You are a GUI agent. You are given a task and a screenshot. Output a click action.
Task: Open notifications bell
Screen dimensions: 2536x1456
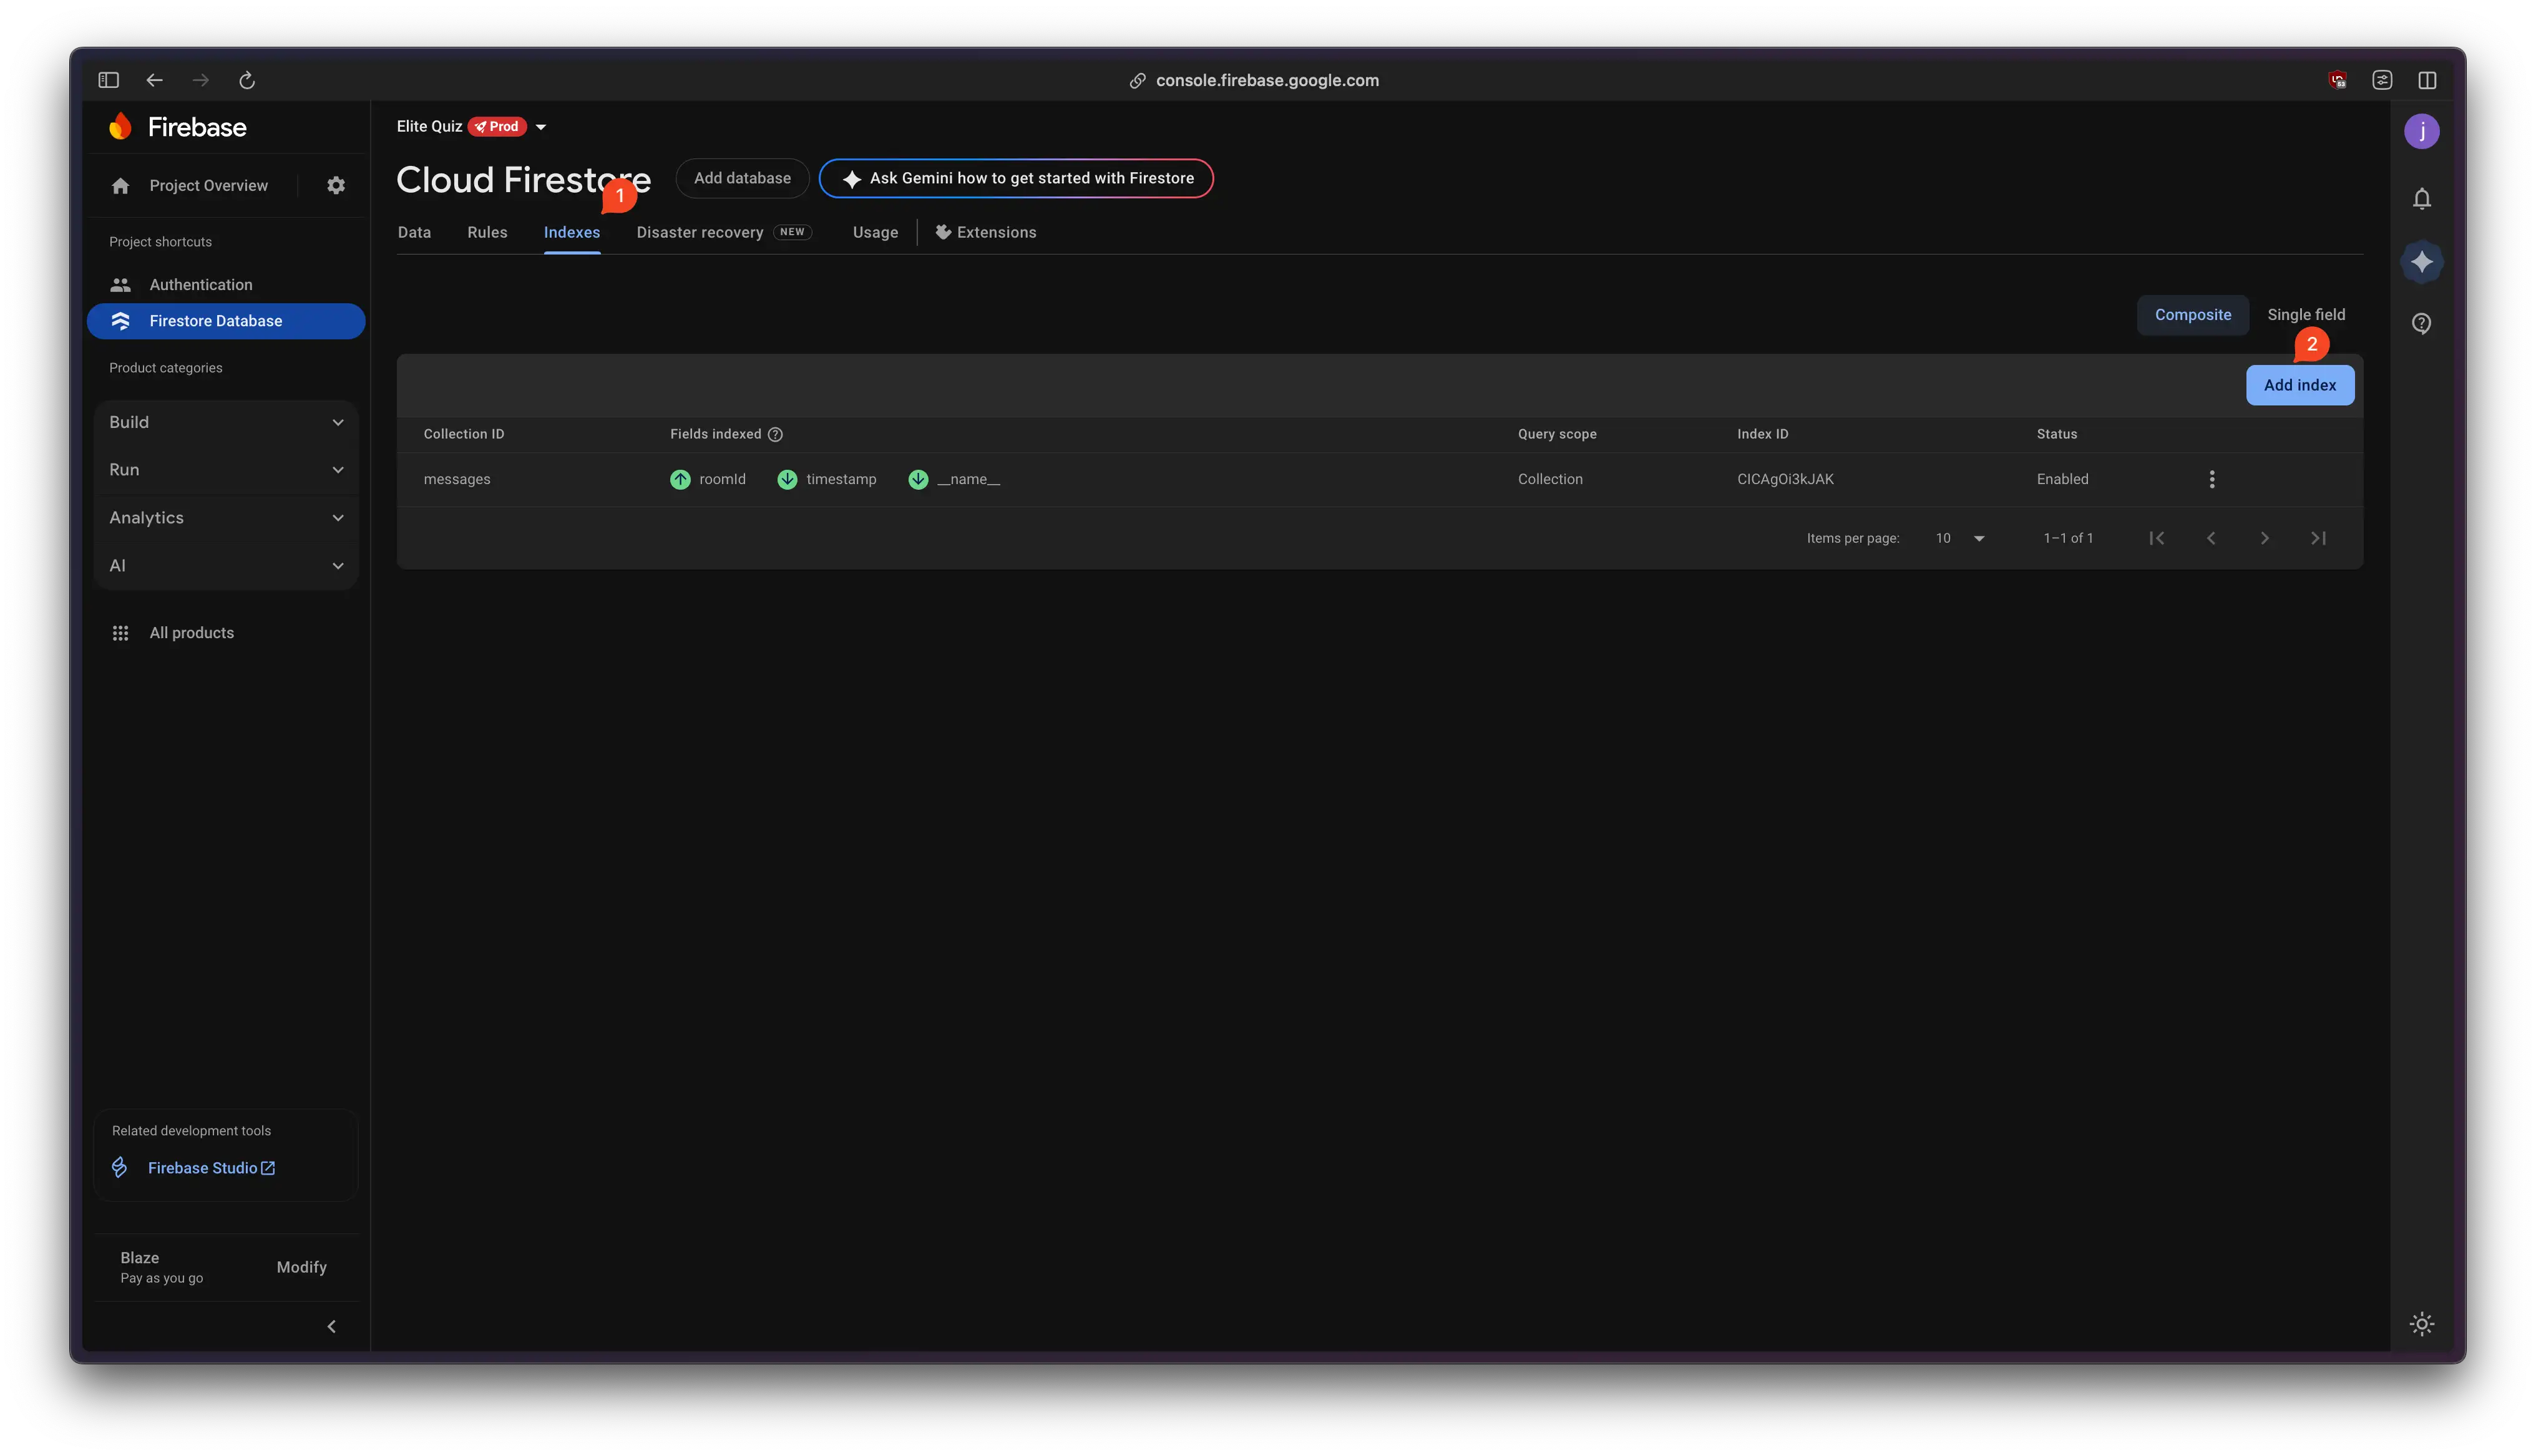tap(2421, 199)
